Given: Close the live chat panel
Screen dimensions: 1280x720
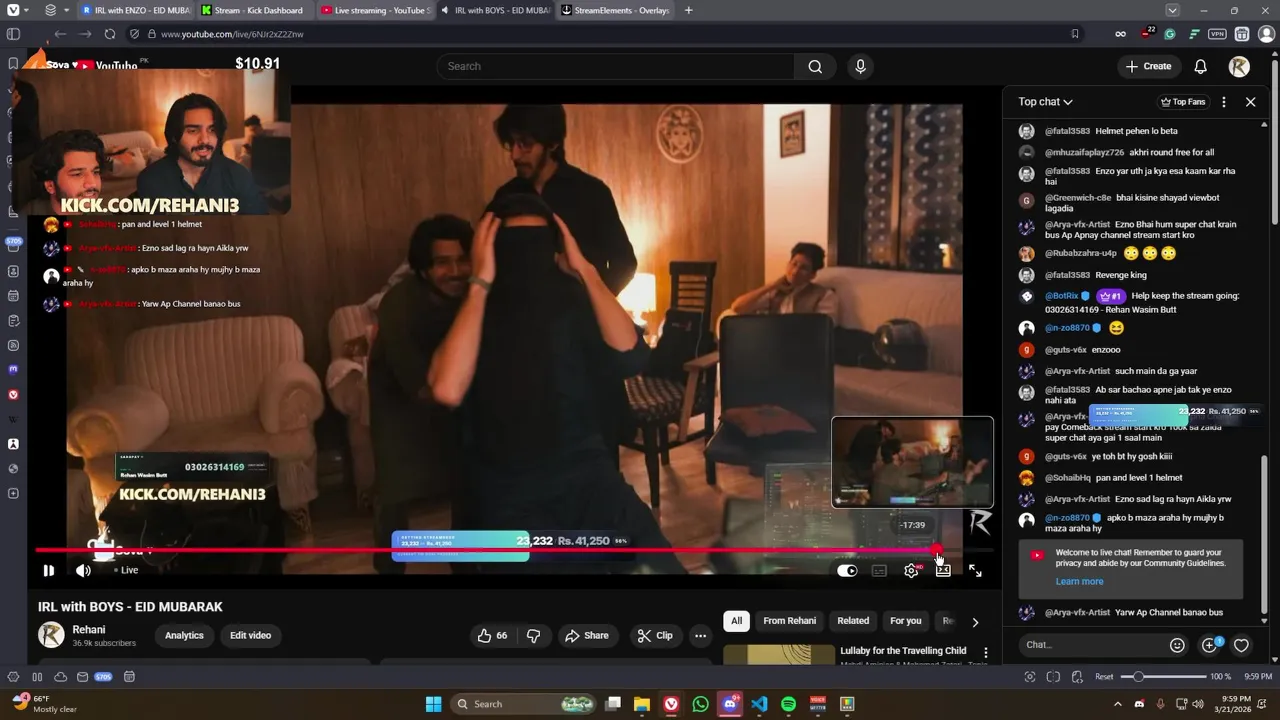Looking at the screenshot, I should 1250,102.
